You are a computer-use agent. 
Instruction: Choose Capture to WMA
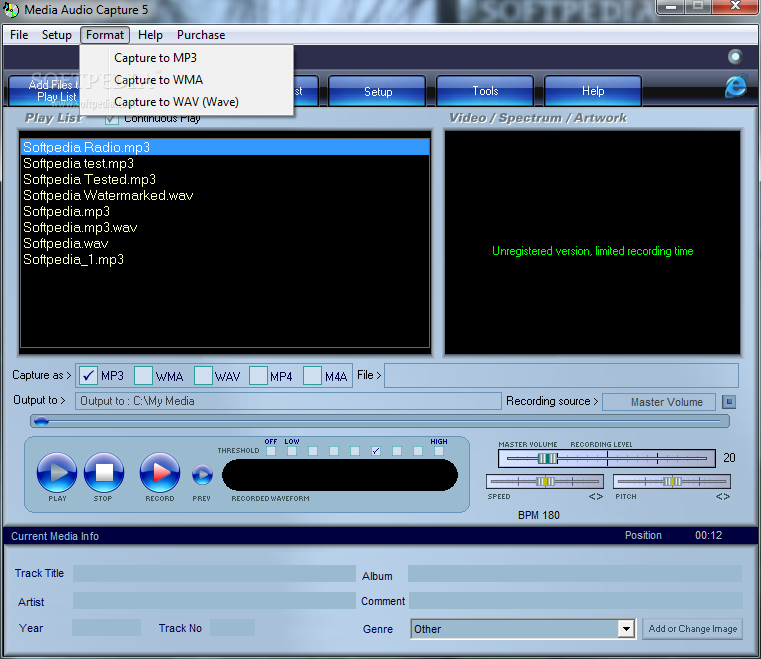pyautogui.click(x=186, y=80)
